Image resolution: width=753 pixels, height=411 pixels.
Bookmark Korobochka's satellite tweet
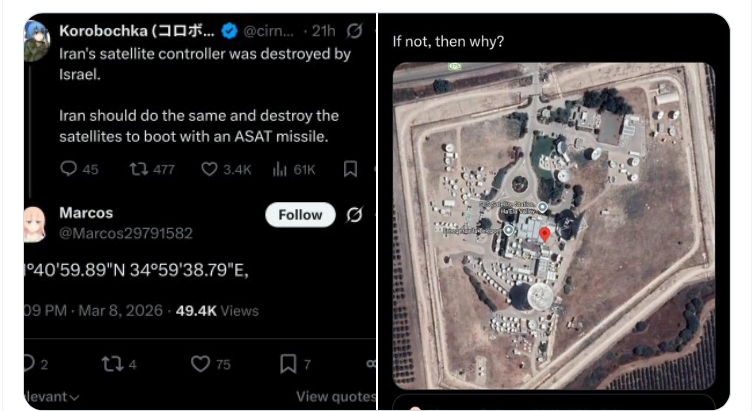pos(350,169)
